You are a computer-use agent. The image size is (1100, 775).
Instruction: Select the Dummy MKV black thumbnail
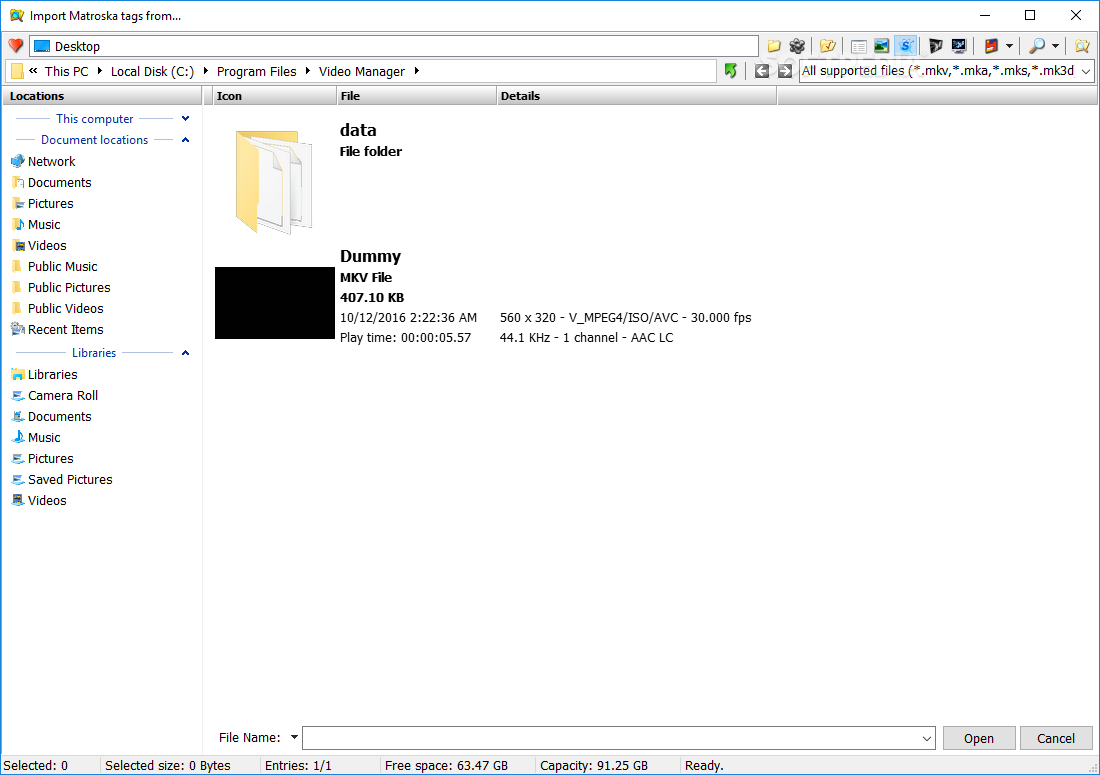pos(274,303)
